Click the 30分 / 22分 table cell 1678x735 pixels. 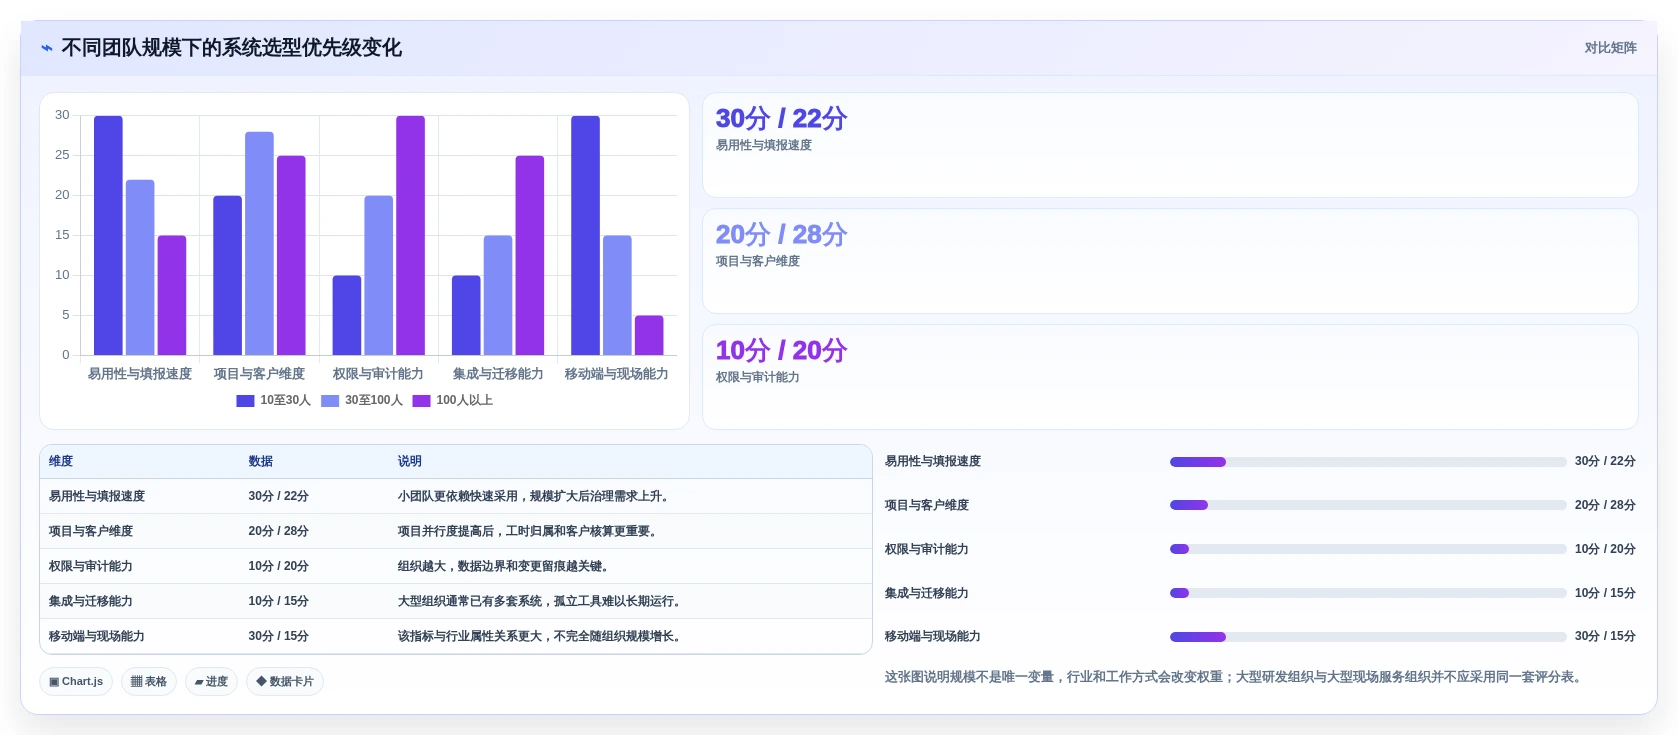(315, 496)
